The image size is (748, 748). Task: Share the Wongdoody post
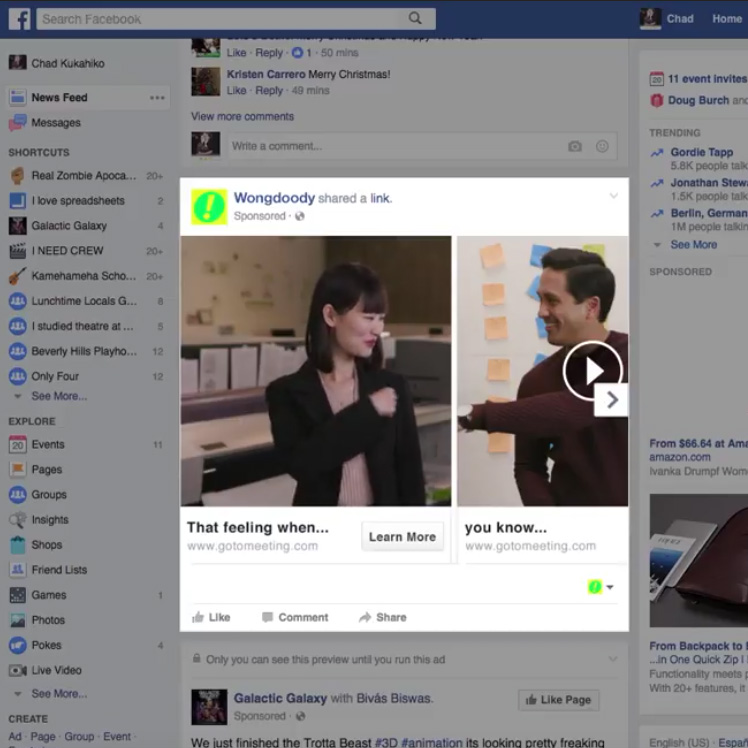(x=383, y=618)
